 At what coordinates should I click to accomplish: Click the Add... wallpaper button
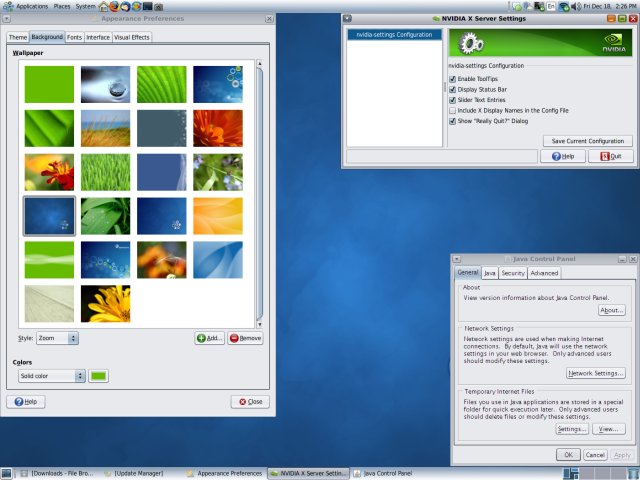point(209,338)
